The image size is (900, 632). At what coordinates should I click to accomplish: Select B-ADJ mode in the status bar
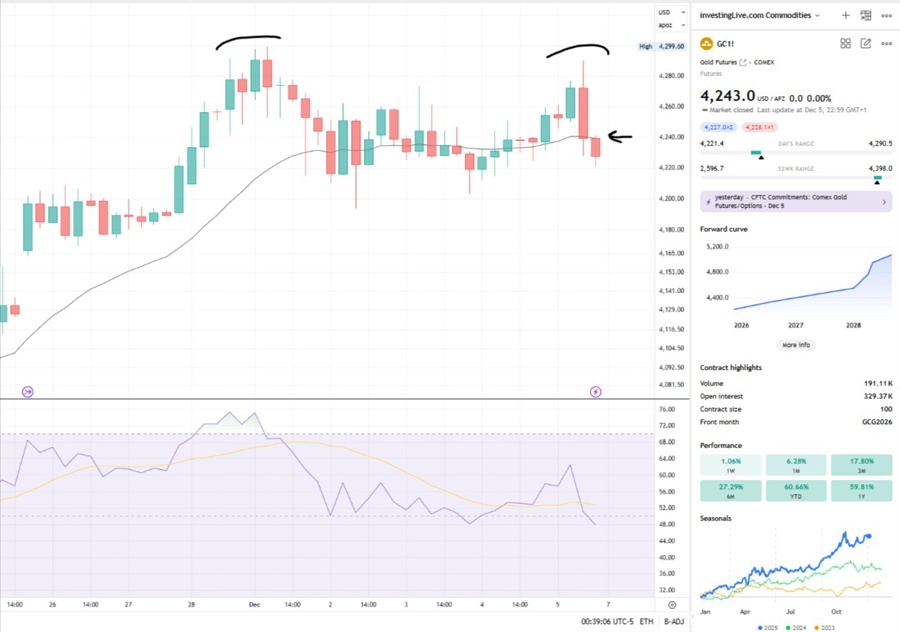pyautogui.click(x=674, y=621)
